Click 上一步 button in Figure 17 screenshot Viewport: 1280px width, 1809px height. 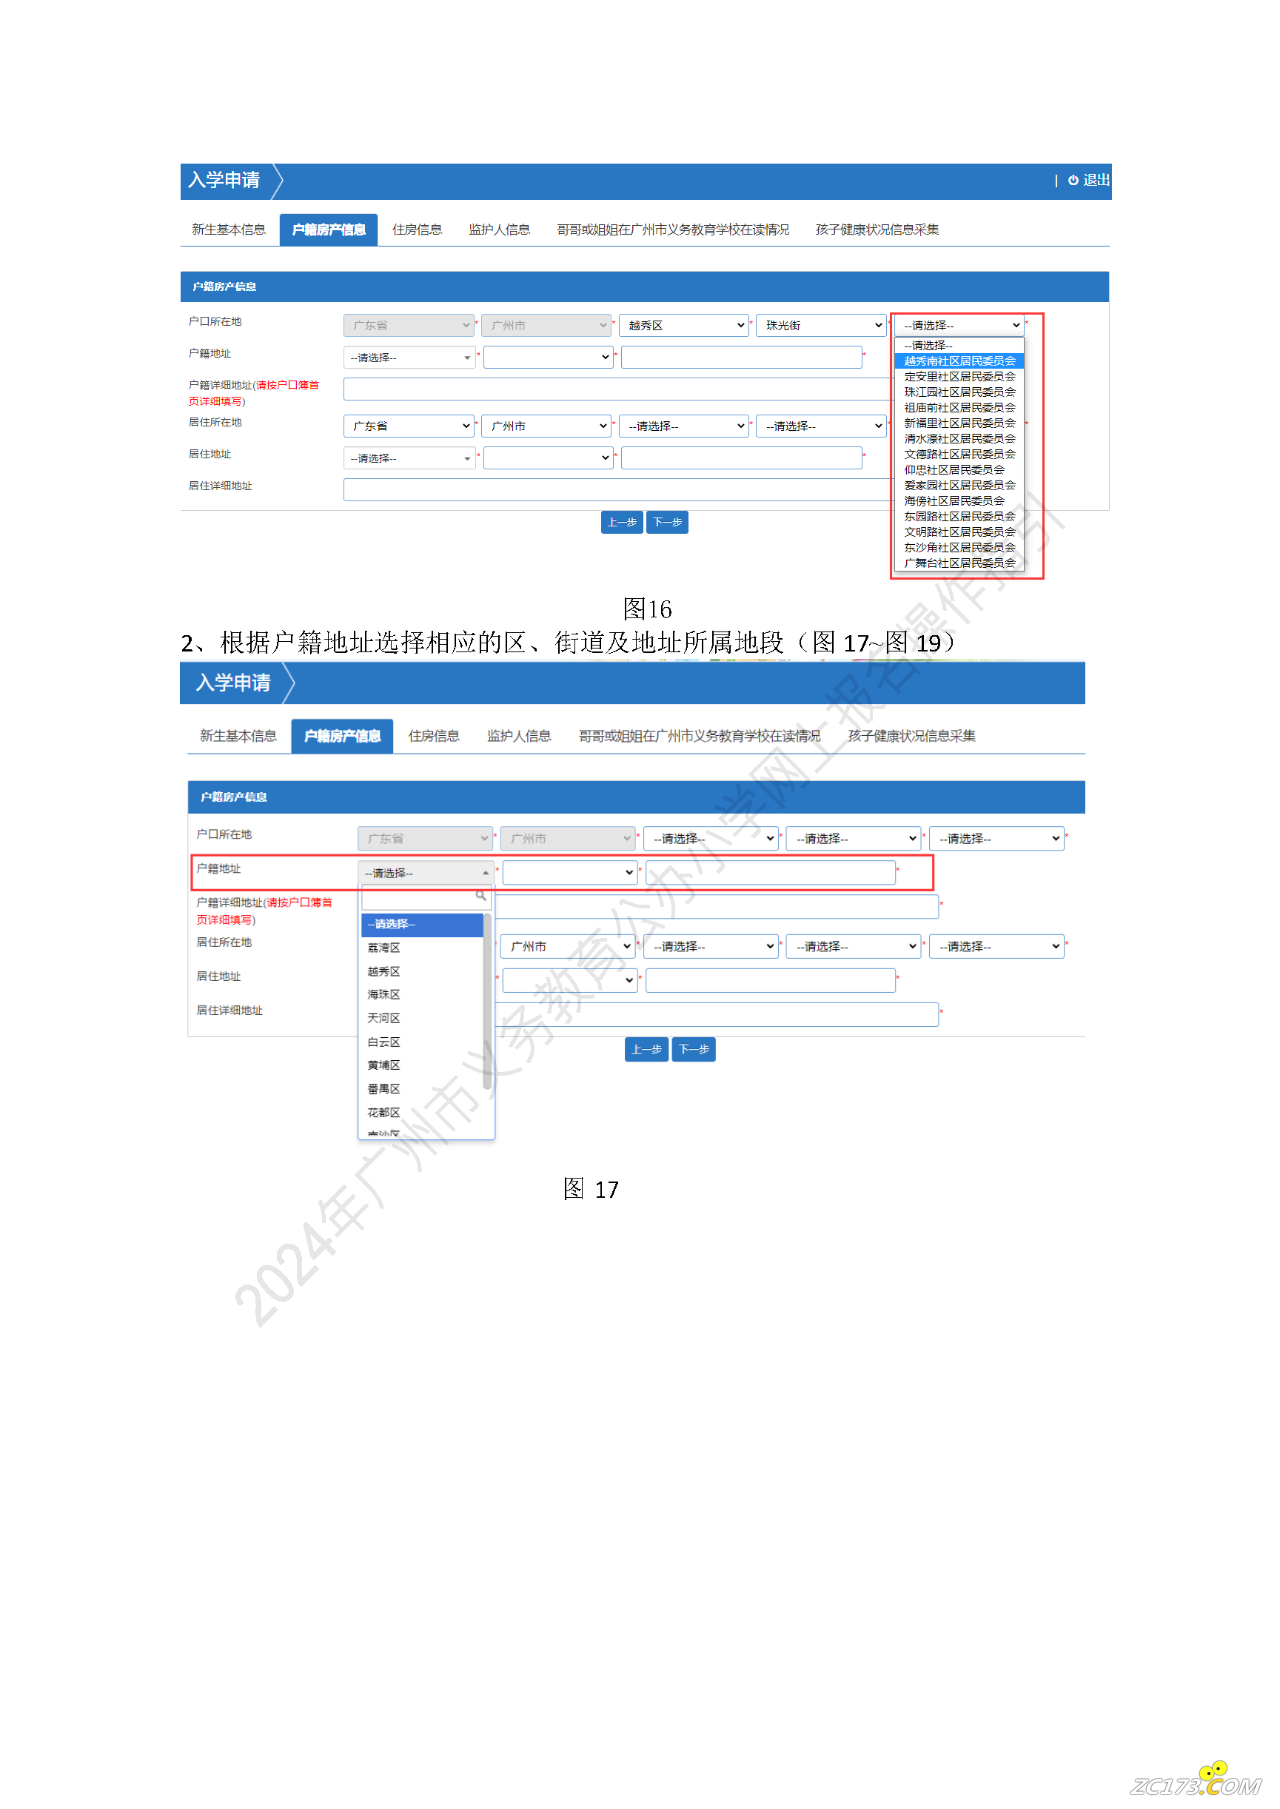(x=647, y=1050)
